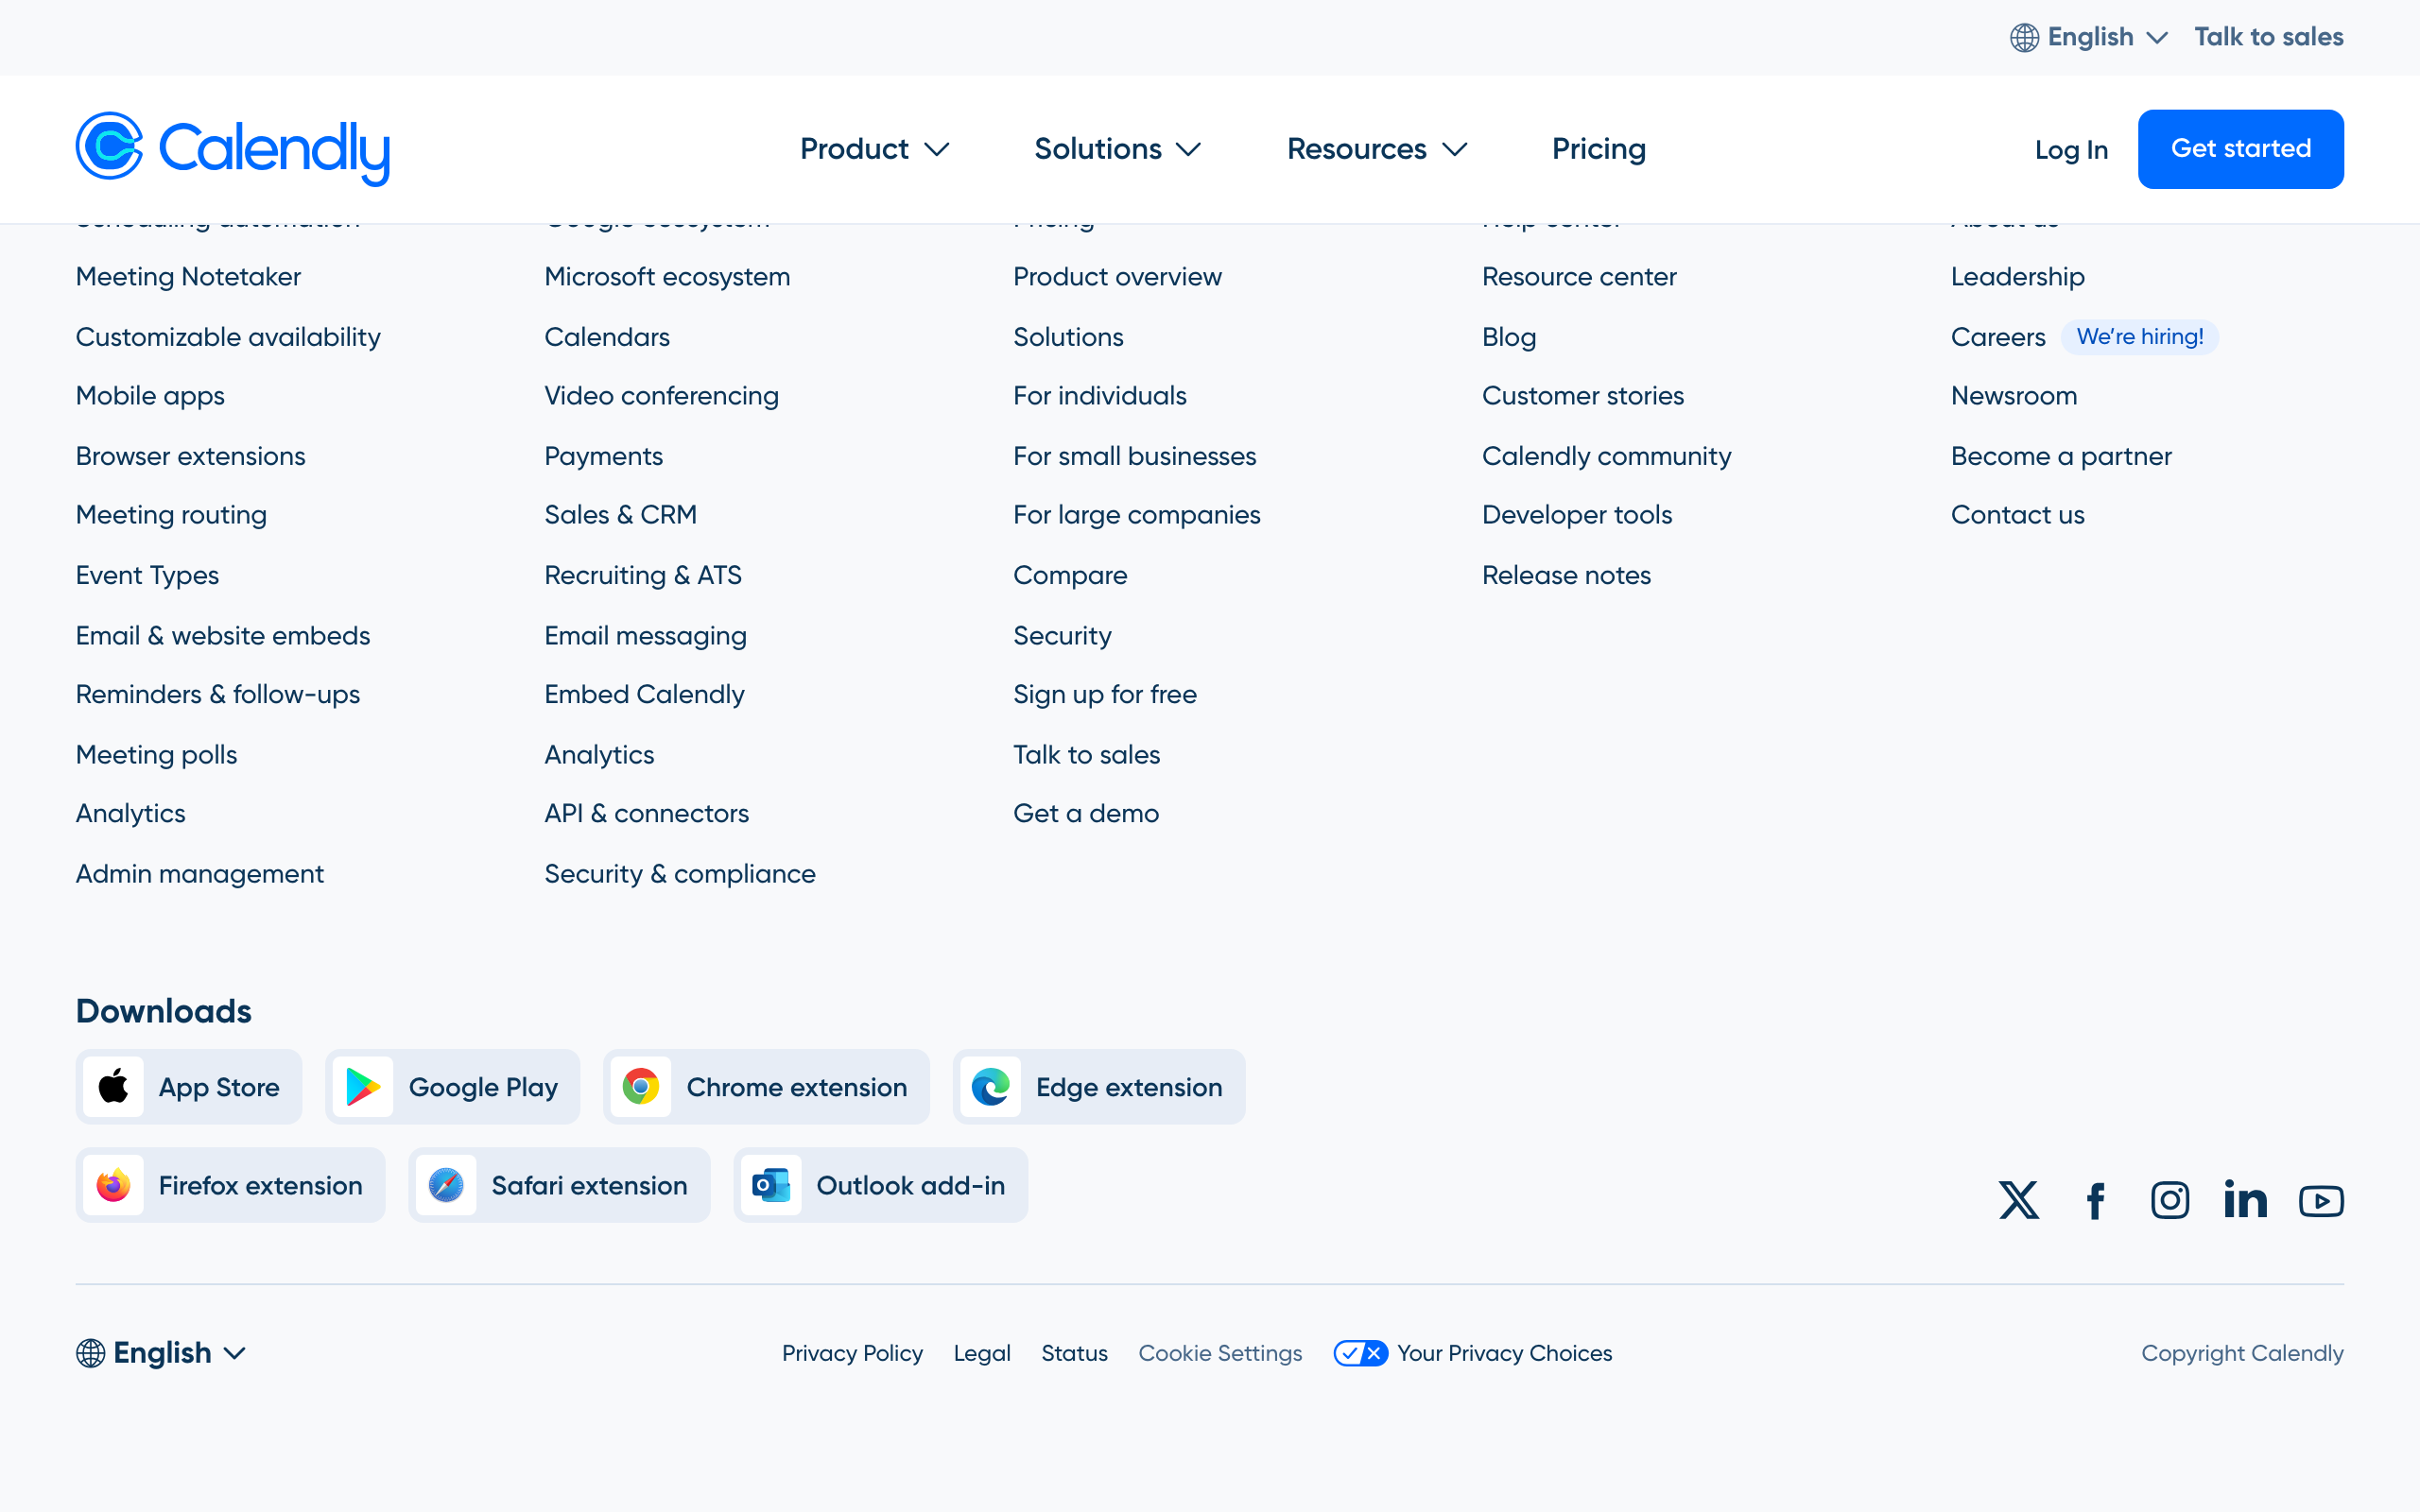Click the Chrome extension download icon
Viewport: 2420px width, 1512px height.
pos(641,1087)
